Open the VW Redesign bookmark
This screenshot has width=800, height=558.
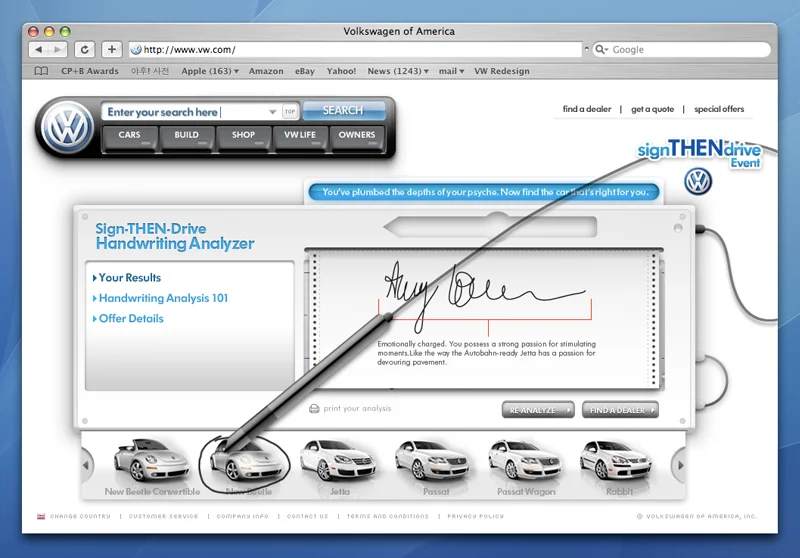tap(502, 71)
